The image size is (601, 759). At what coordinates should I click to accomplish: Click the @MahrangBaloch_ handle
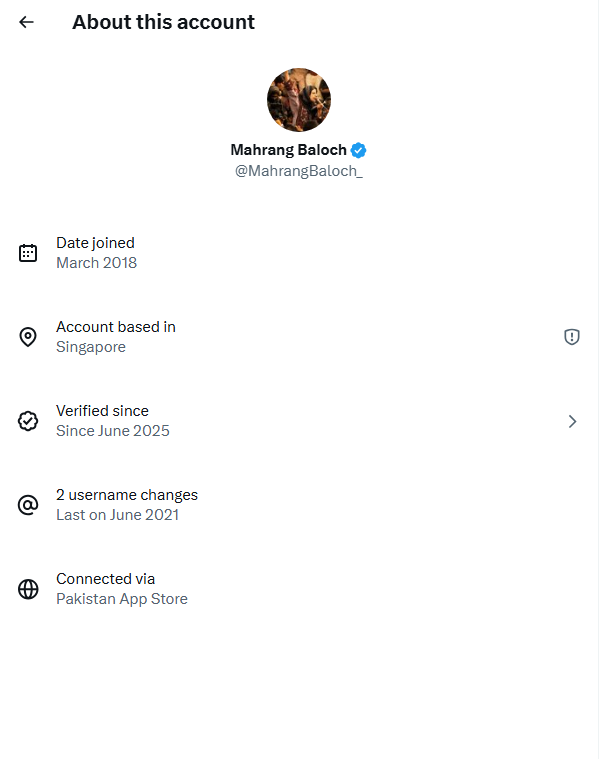tap(298, 171)
